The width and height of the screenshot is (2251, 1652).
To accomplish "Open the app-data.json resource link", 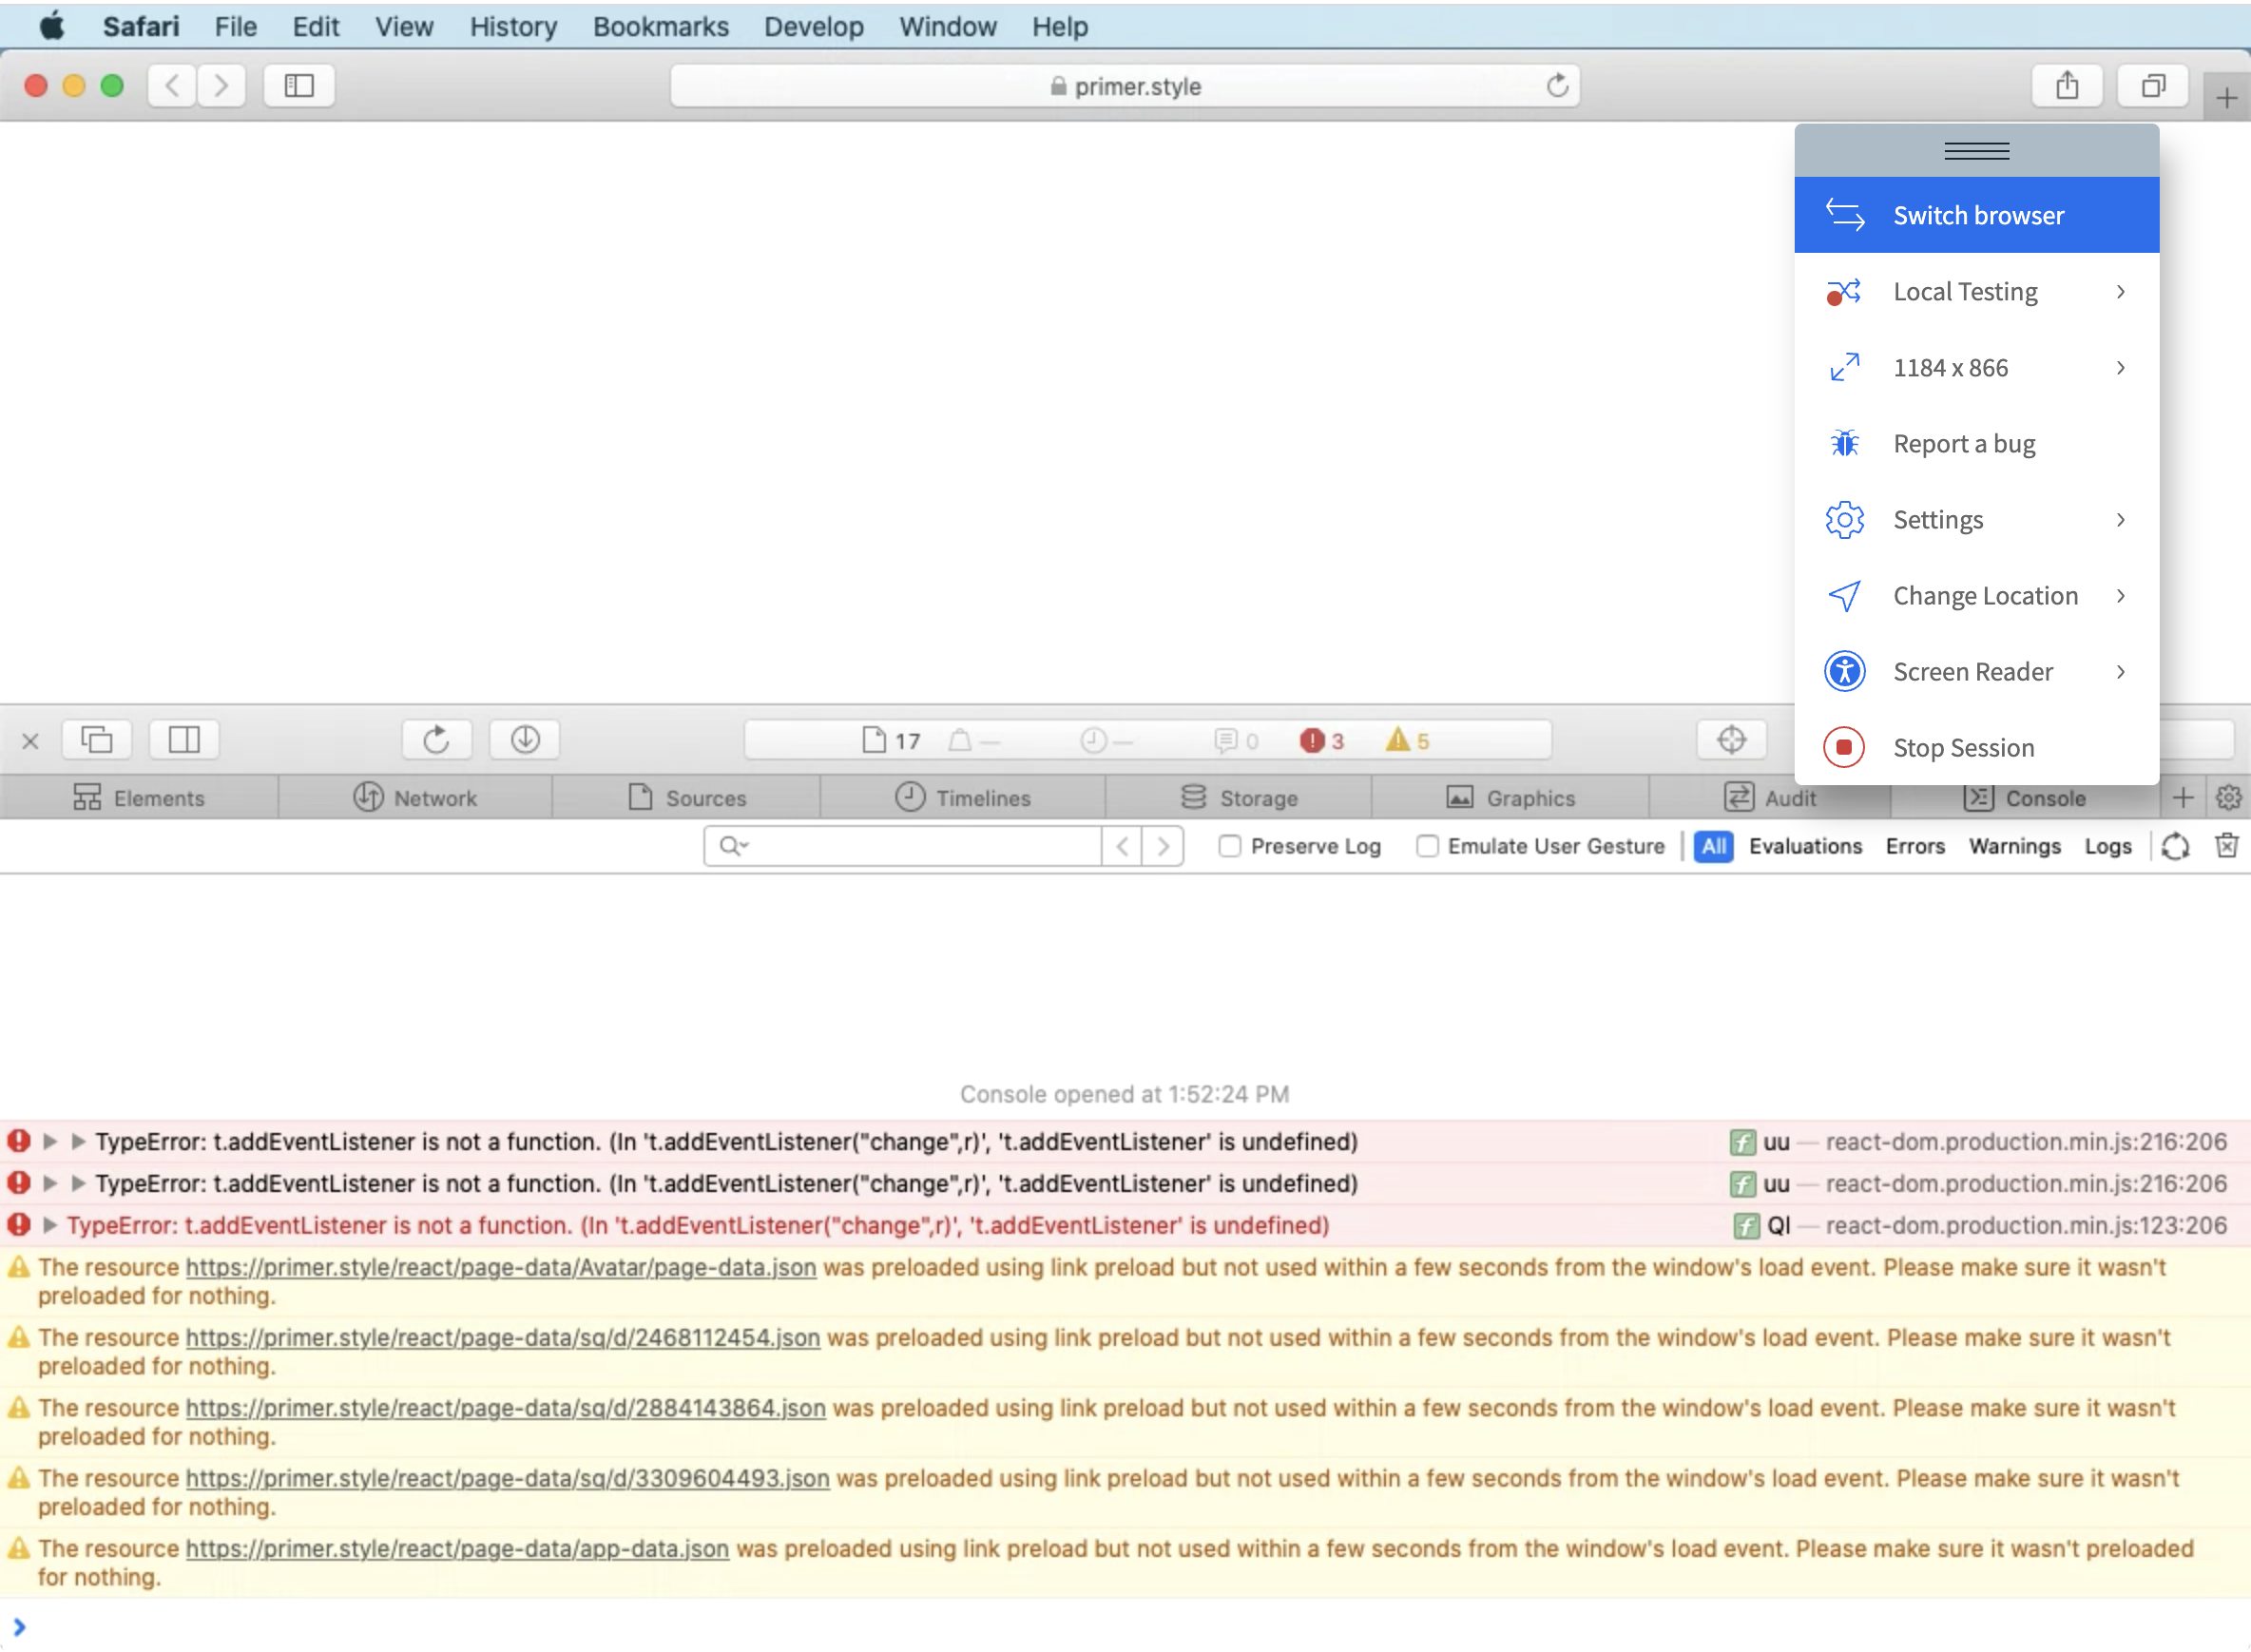I will click(455, 1548).
